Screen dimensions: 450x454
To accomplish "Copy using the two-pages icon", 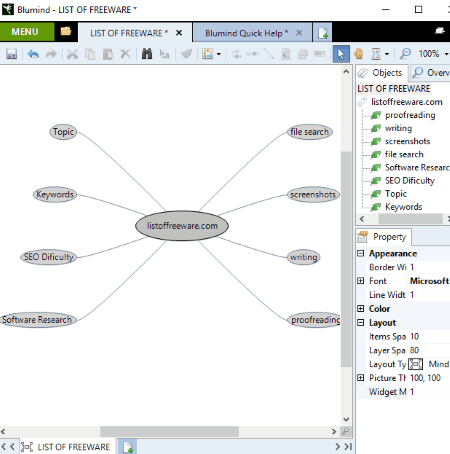I will coord(90,54).
